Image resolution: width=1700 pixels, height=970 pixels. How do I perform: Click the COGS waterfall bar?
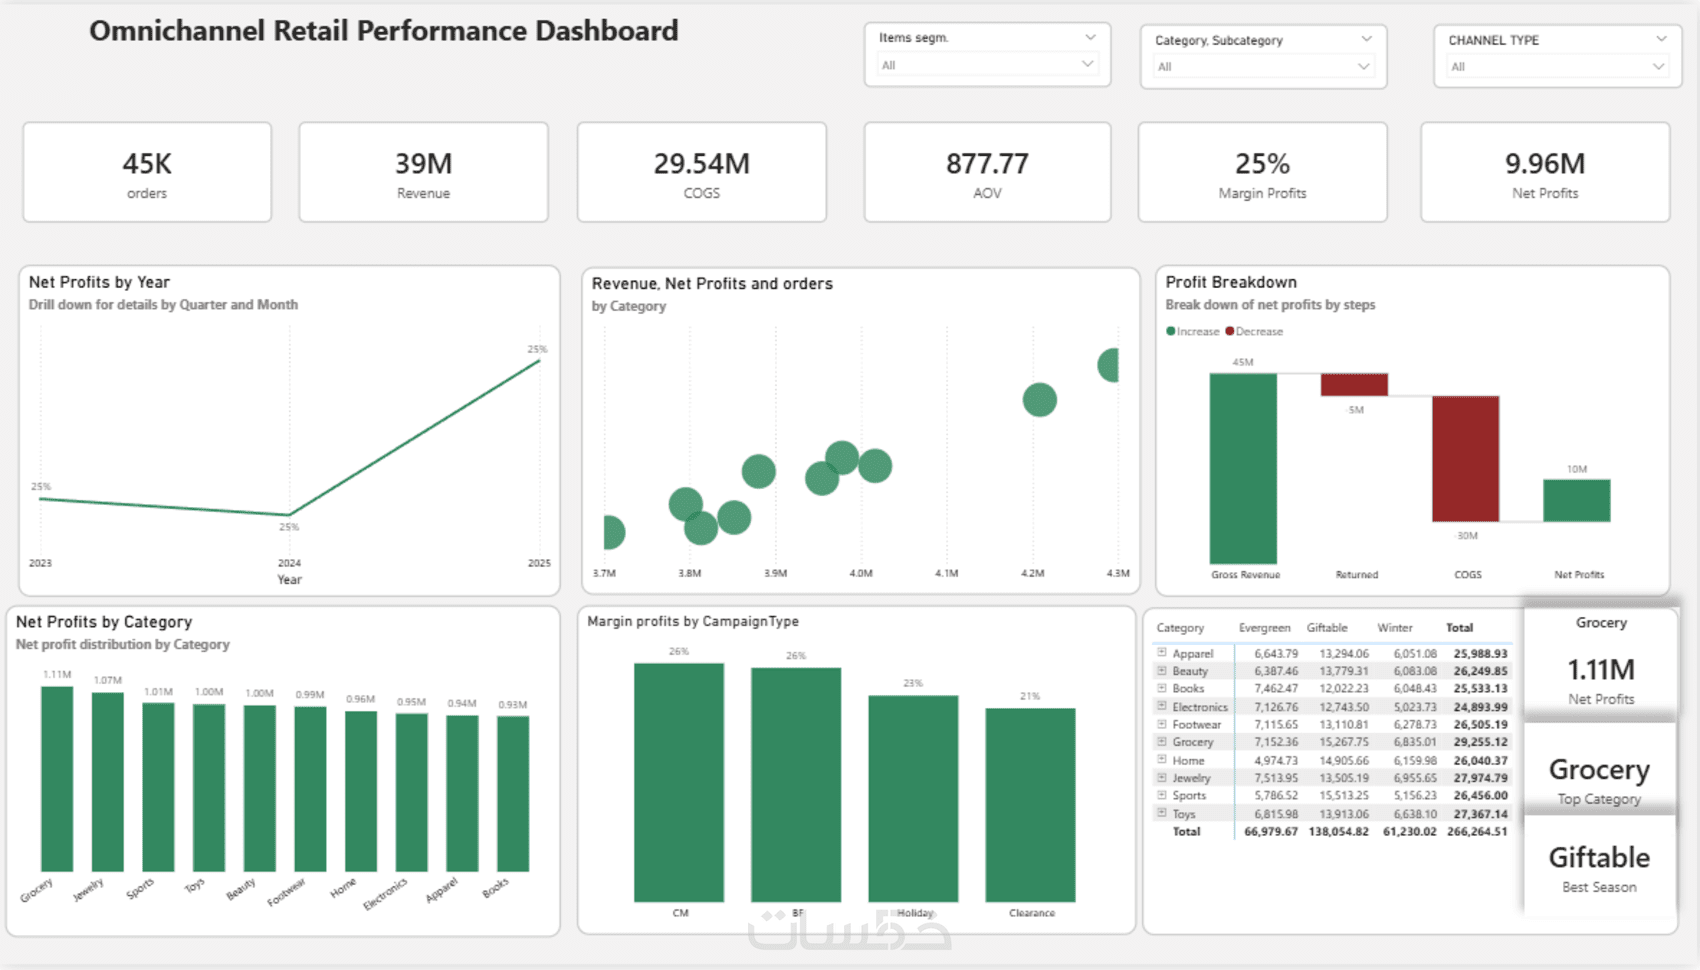pyautogui.click(x=1465, y=459)
